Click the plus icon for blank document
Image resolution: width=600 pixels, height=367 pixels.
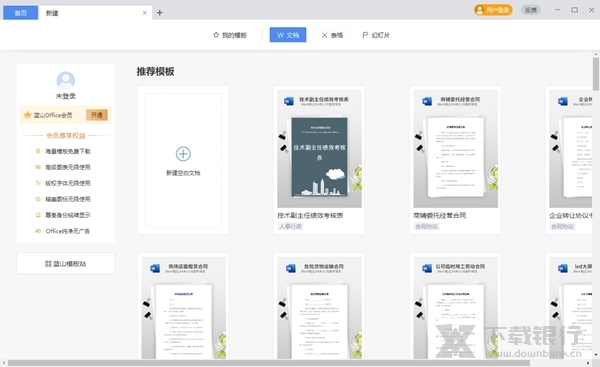click(183, 153)
